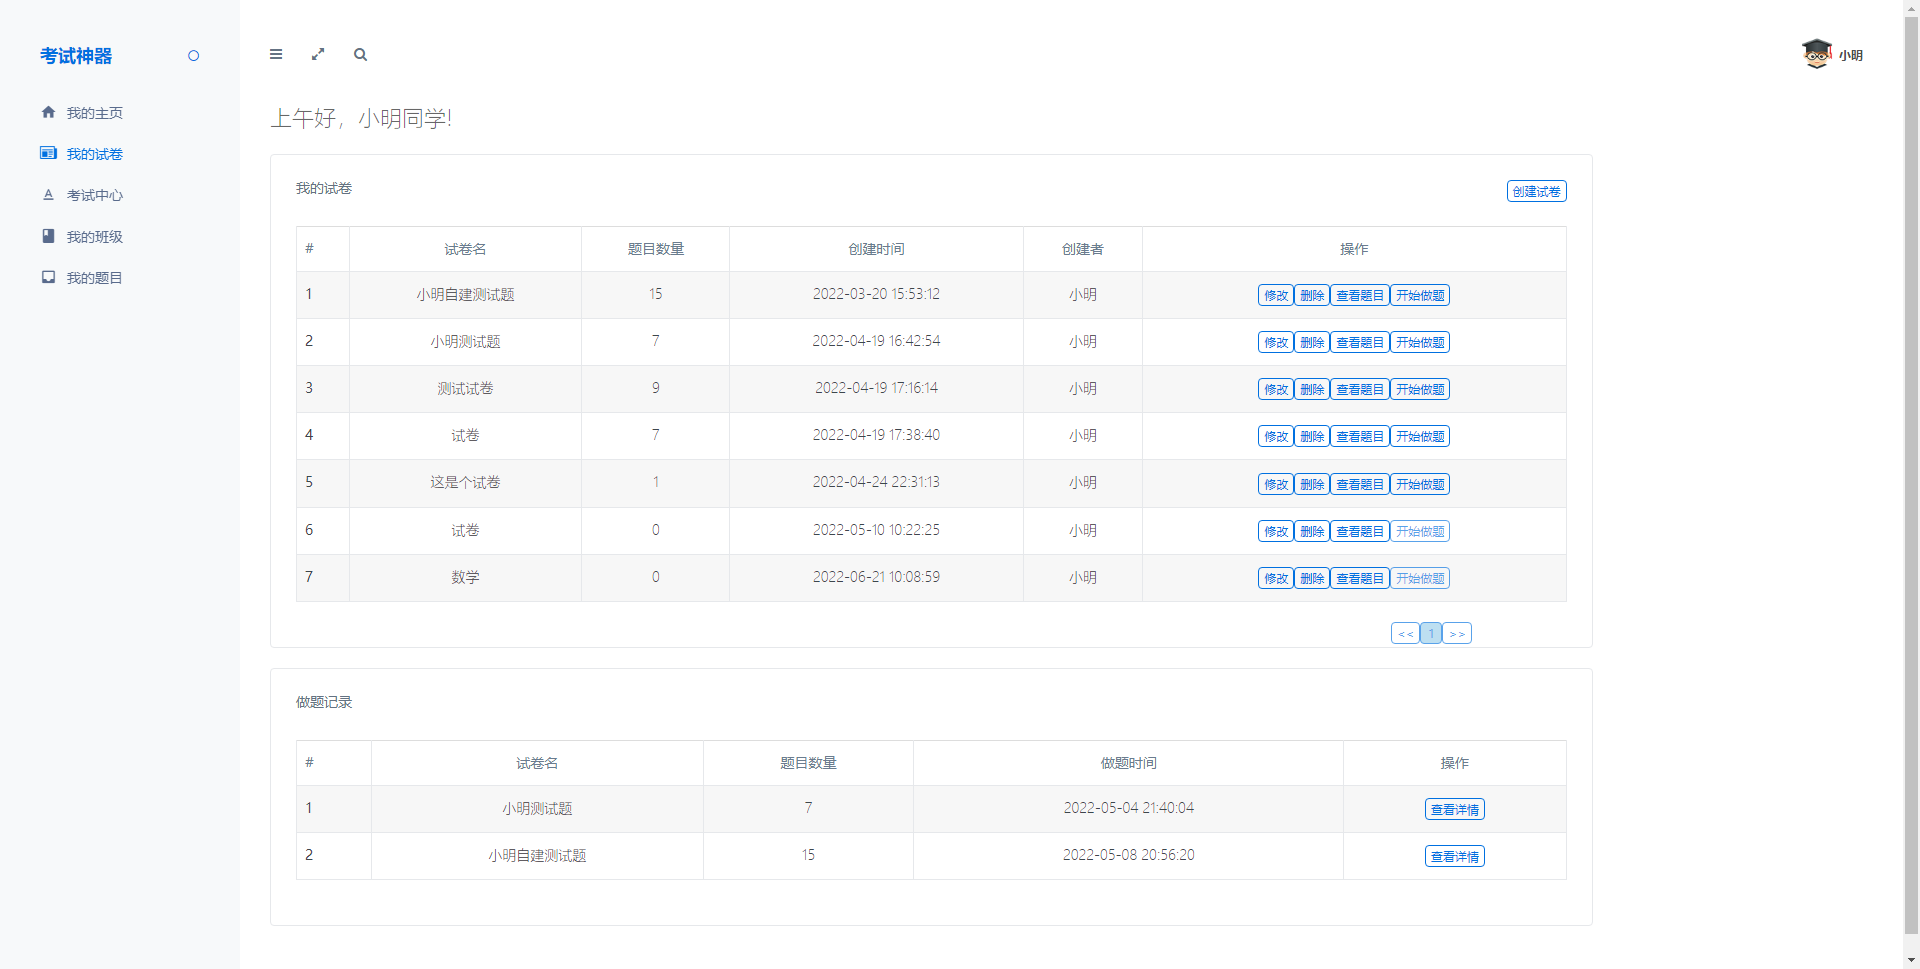Click the 数学 paper name cell
The height and width of the screenshot is (969, 1920).
[x=465, y=578]
